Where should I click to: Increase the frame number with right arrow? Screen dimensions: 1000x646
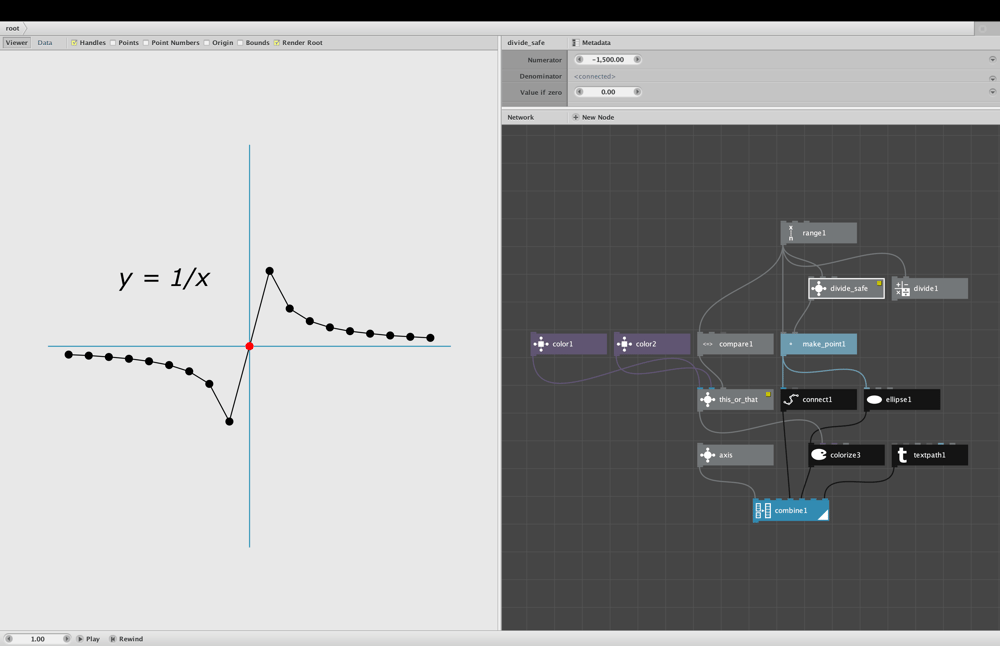(66, 639)
